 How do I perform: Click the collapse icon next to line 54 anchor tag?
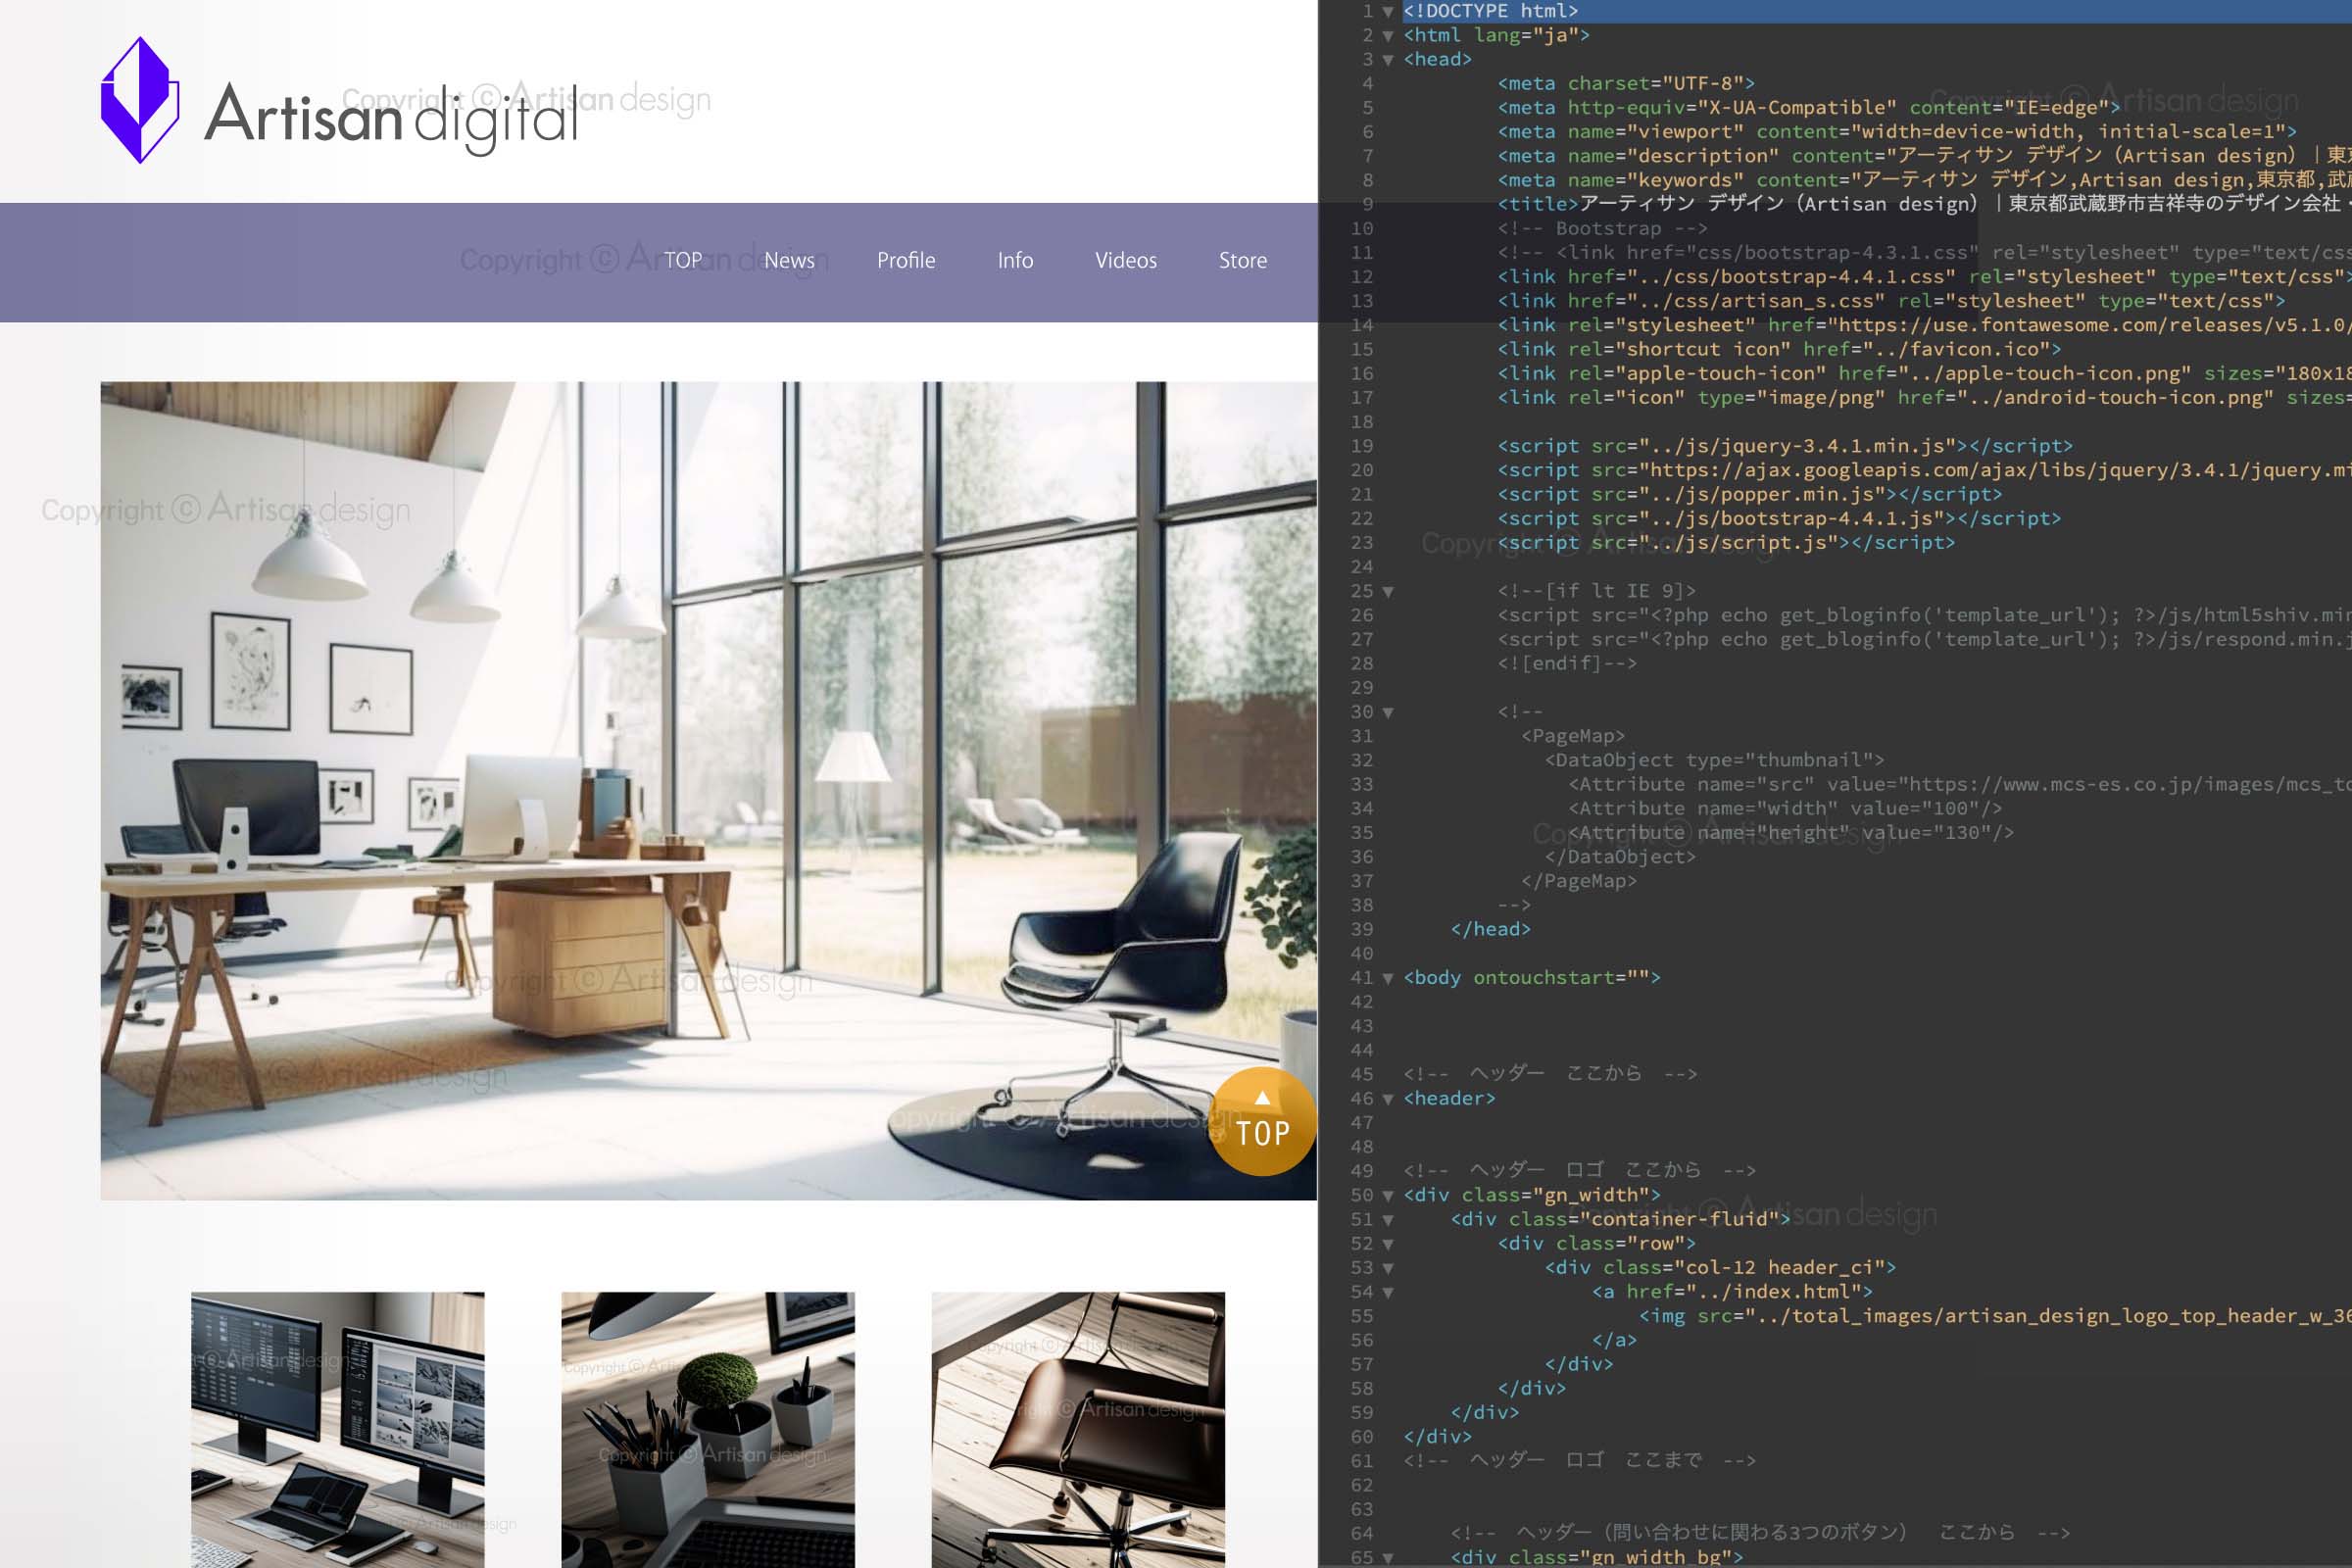click(x=1388, y=1290)
